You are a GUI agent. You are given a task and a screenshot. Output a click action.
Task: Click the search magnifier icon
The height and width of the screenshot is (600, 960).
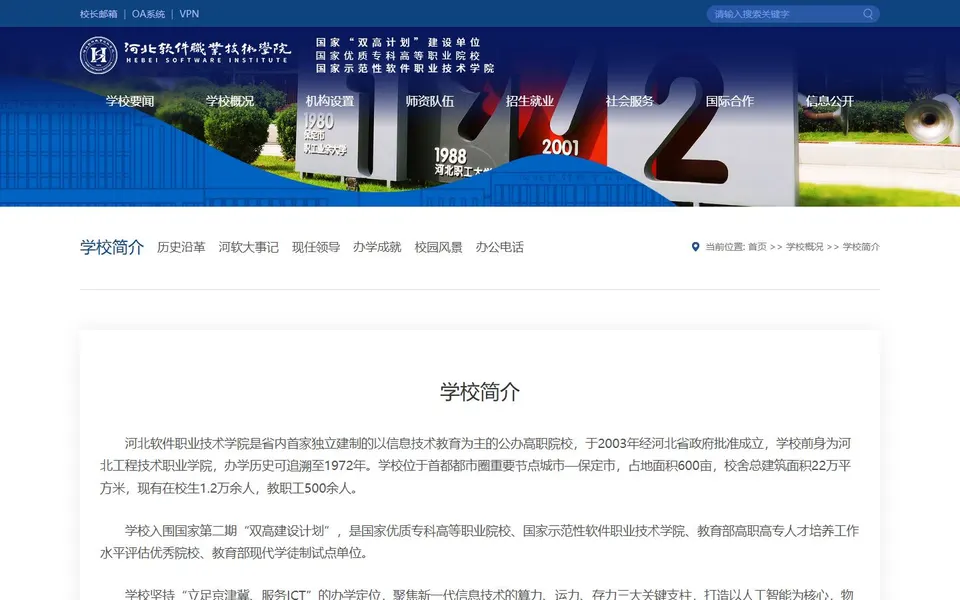coord(868,14)
